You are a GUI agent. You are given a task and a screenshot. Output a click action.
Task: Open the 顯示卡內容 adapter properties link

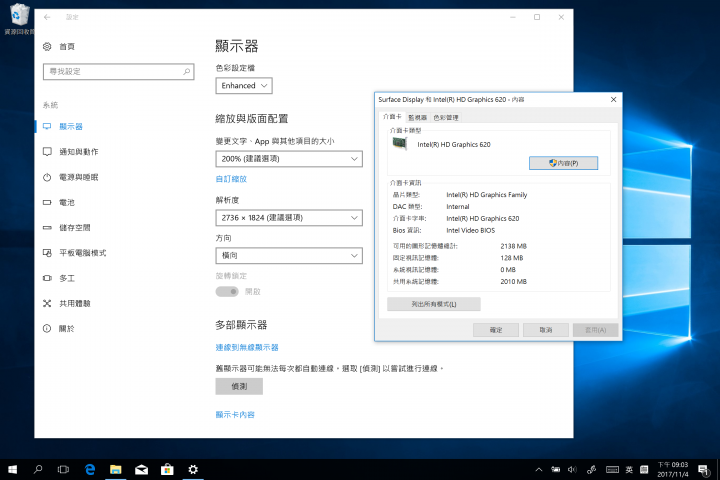[x=235, y=415]
